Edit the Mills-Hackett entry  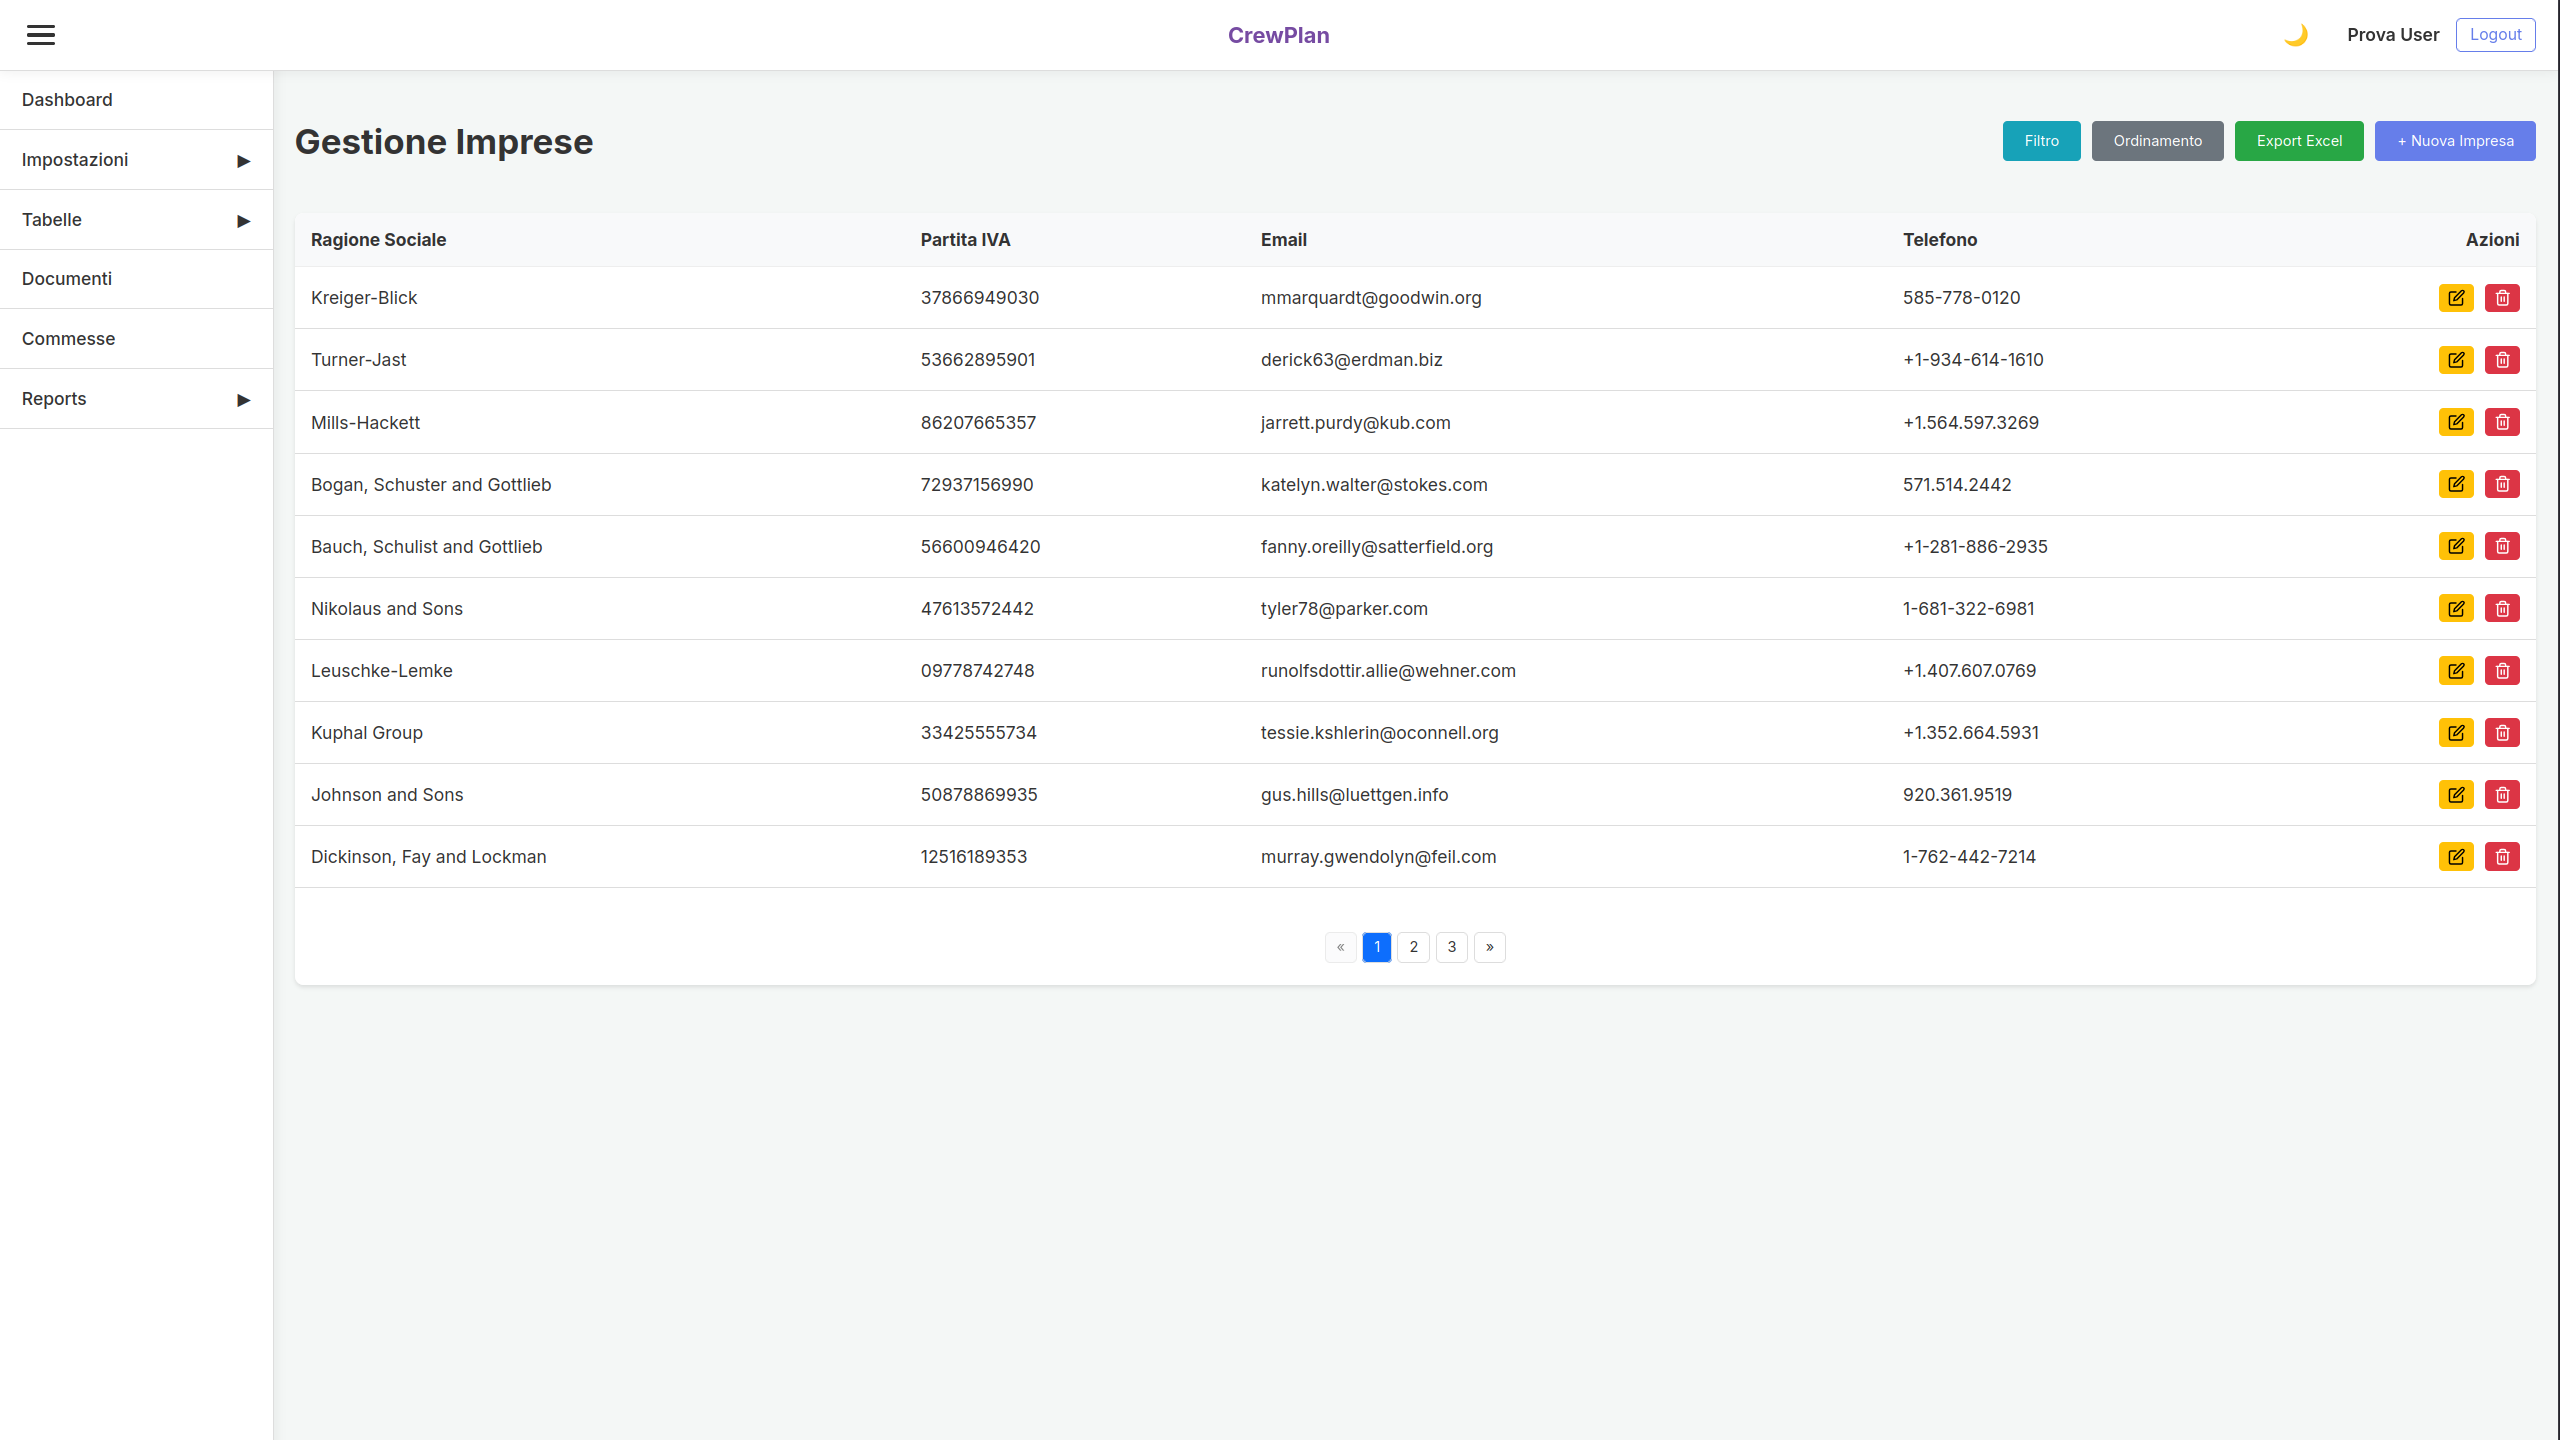[2456, 422]
